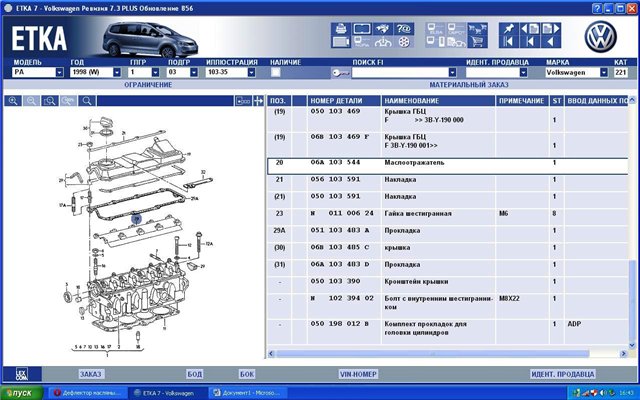Screen dimensions: 640x400
Task: Click the multiple shopping carts icon
Action: 478,29
